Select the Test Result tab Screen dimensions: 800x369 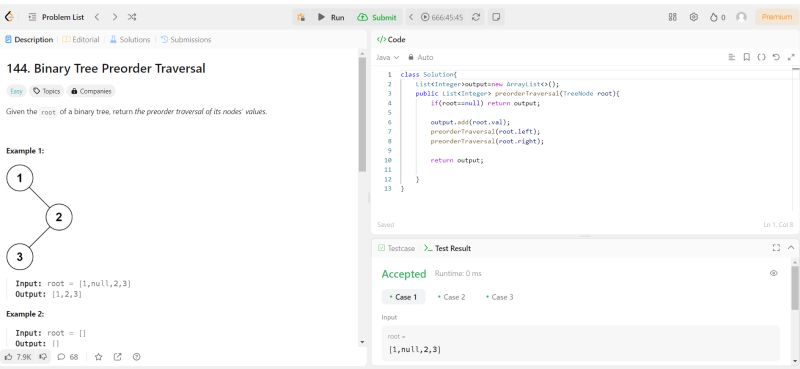click(447, 248)
